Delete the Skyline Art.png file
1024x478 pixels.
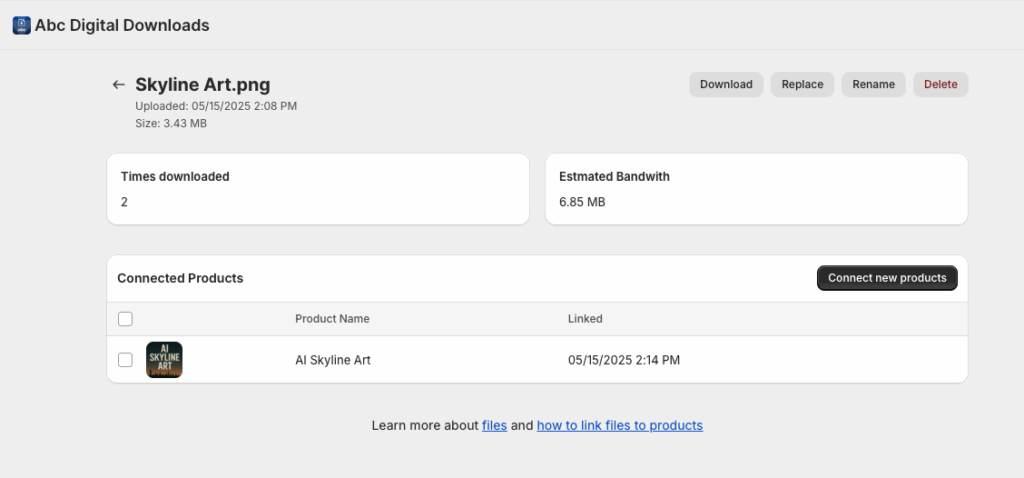click(940, 84)
